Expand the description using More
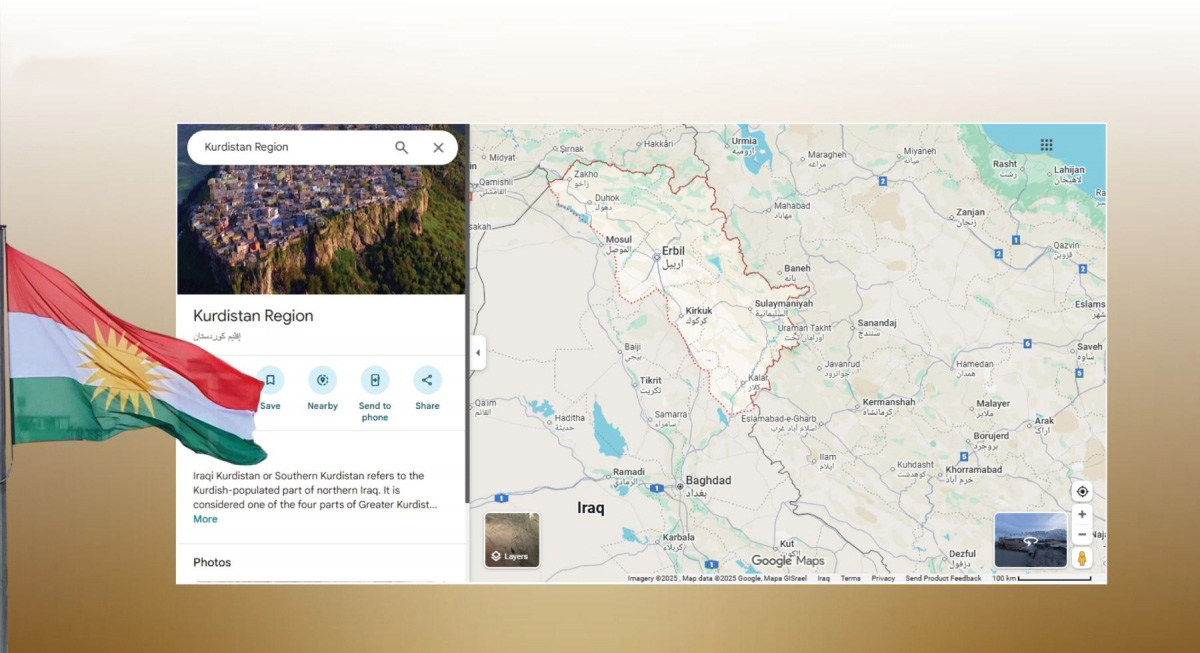This screenshot has width=1200, height=653. tap(205, 519)
